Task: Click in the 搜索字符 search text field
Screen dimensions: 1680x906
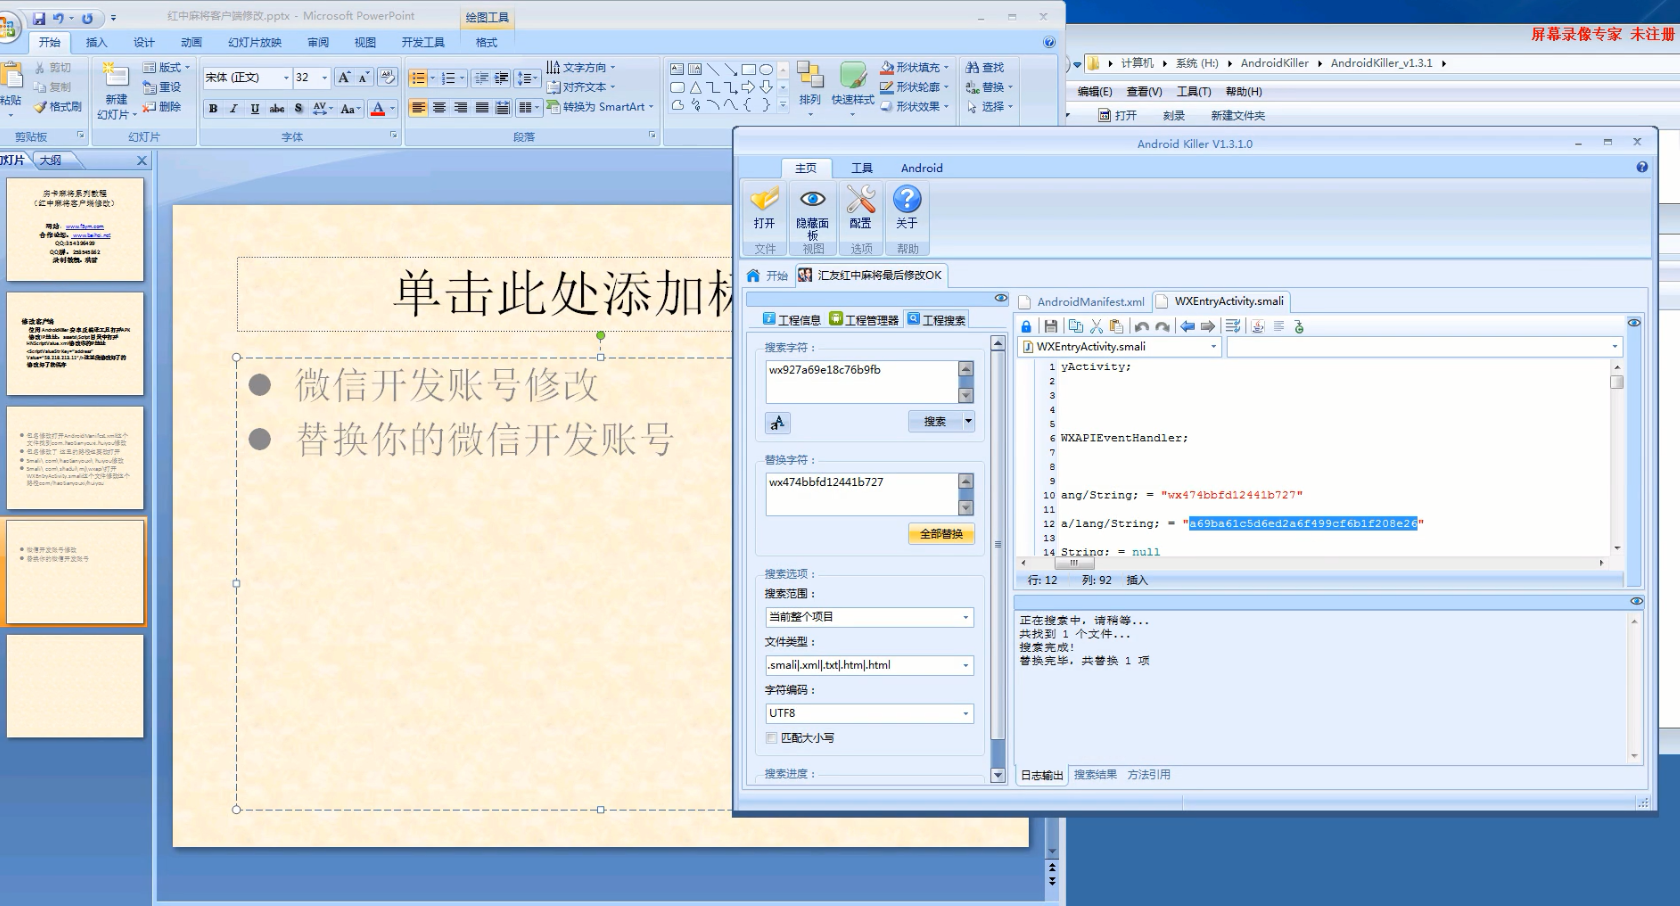Action: pyautogui.click(x=862, y=382)
